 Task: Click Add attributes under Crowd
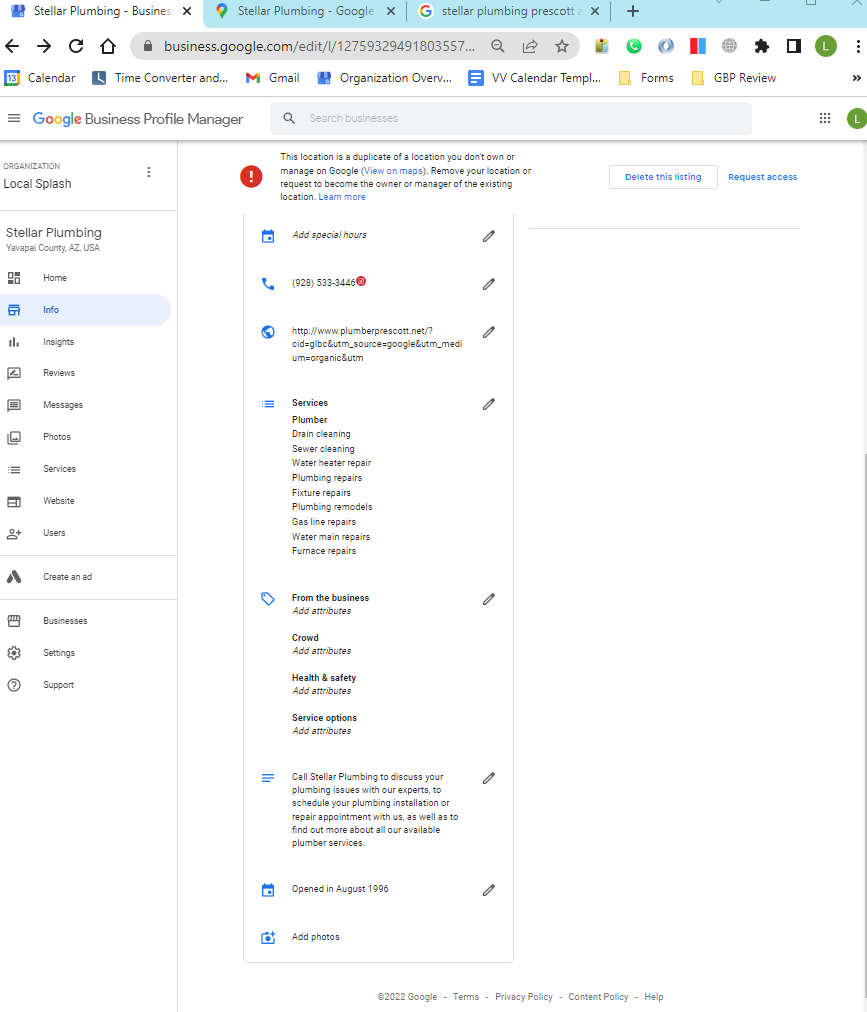[321, 651]
